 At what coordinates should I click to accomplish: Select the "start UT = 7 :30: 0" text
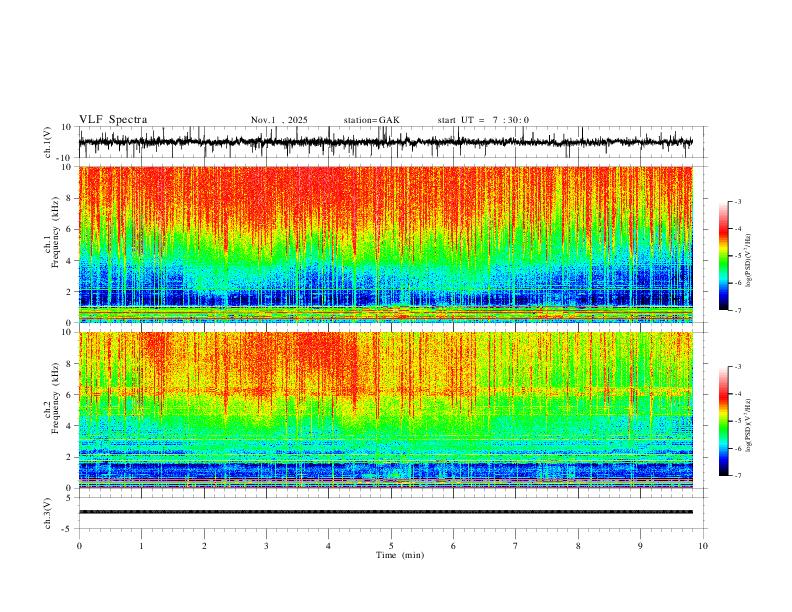pos(483,120)
